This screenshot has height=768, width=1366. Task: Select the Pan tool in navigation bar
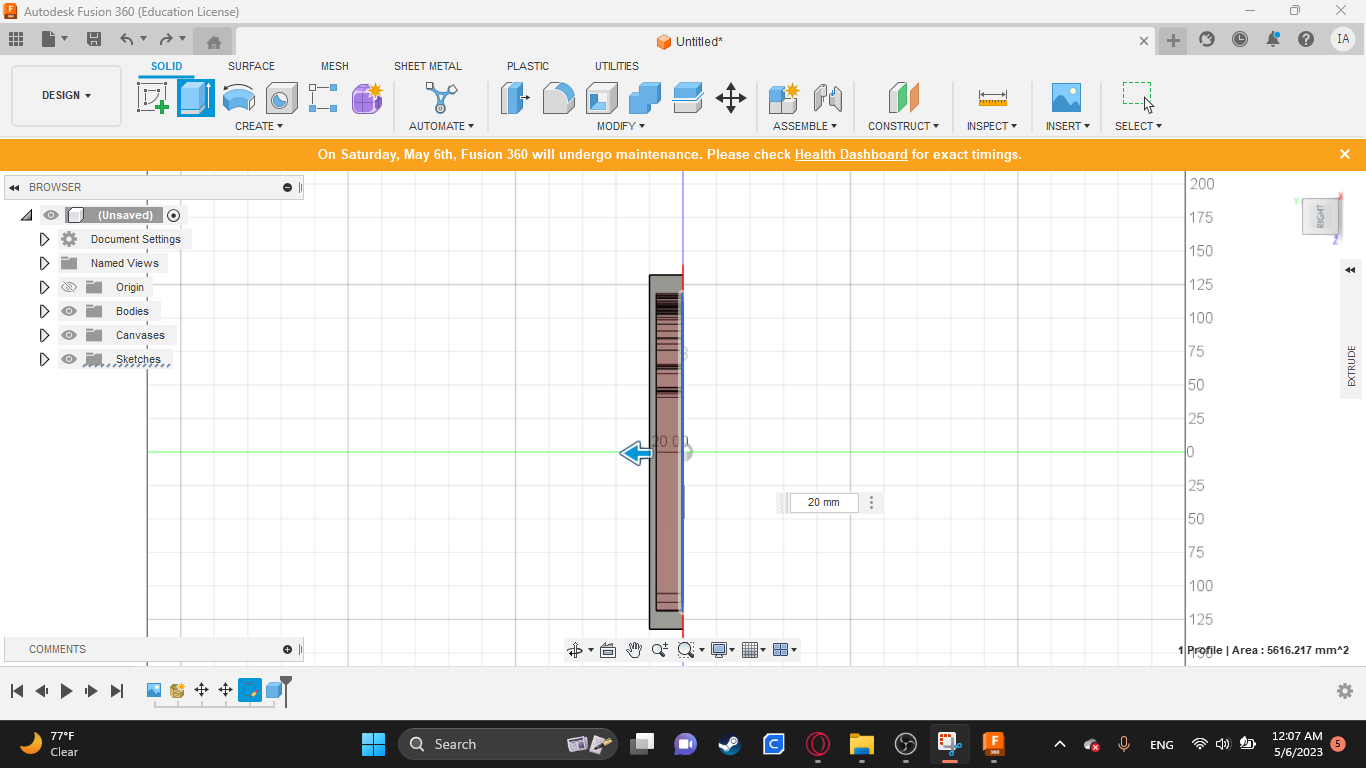633,649
